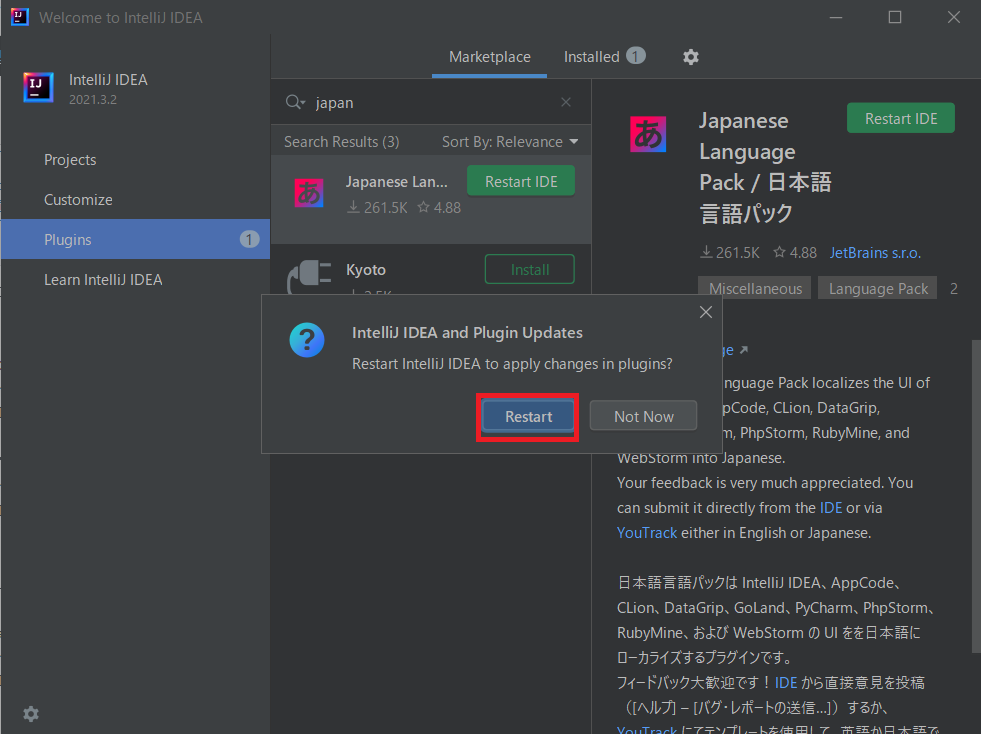Open Learn IntelliJ IDEA section

103,280
